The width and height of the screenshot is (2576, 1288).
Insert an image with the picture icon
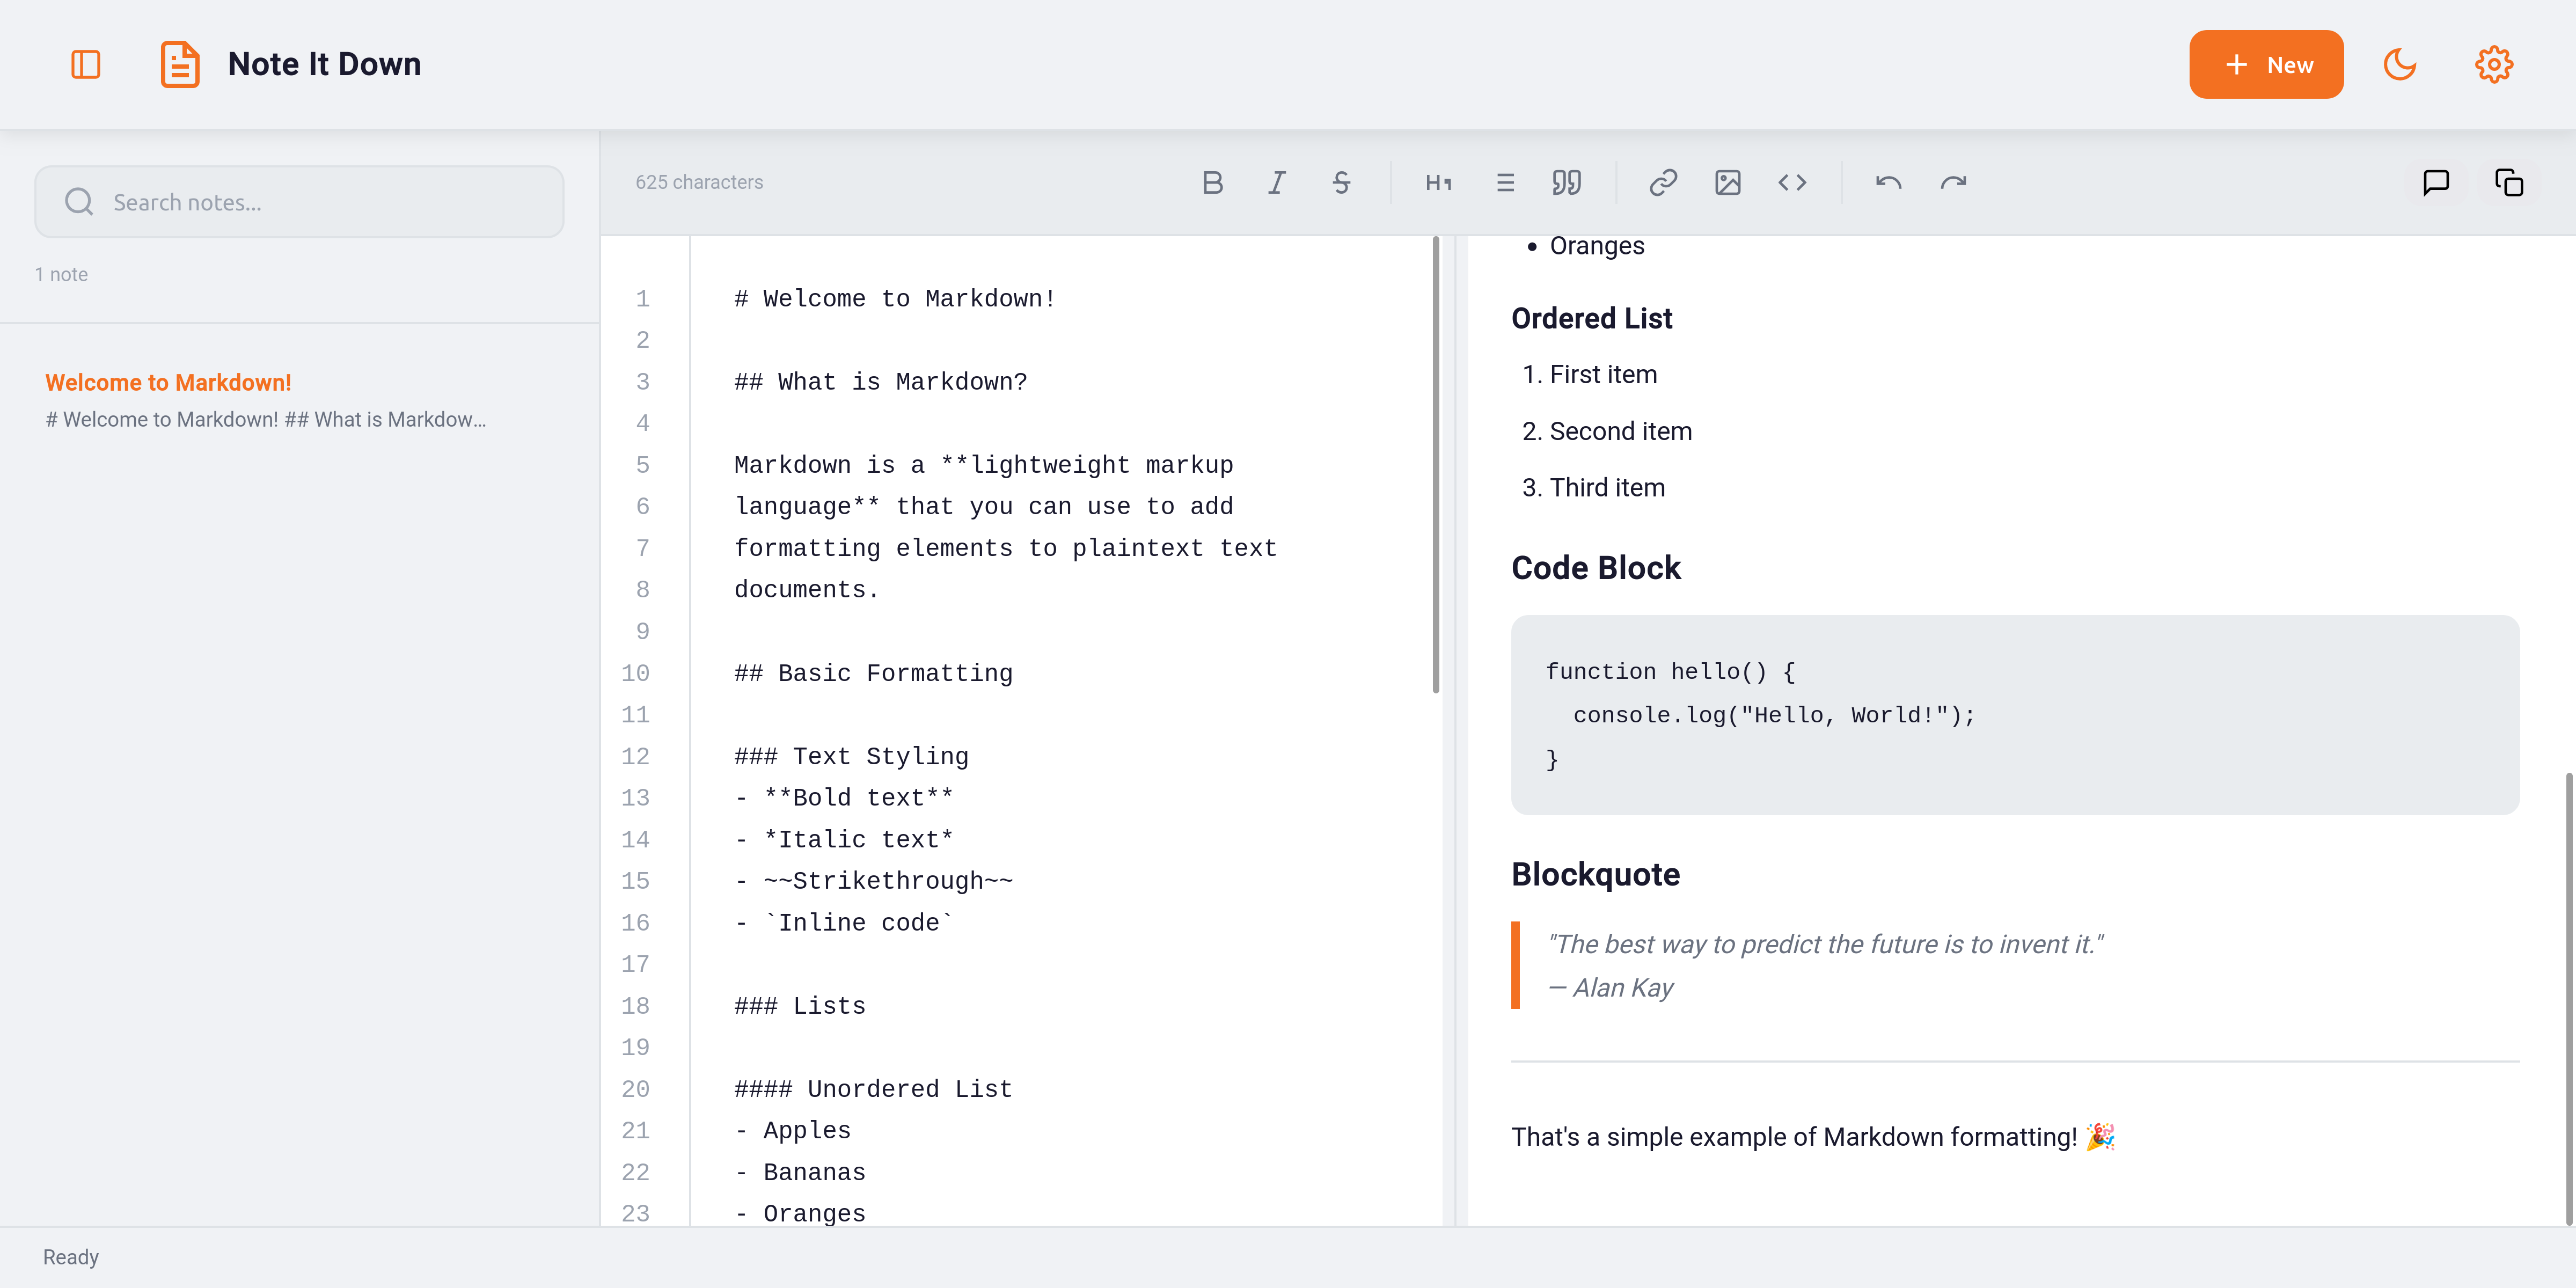pos(1727,182)
